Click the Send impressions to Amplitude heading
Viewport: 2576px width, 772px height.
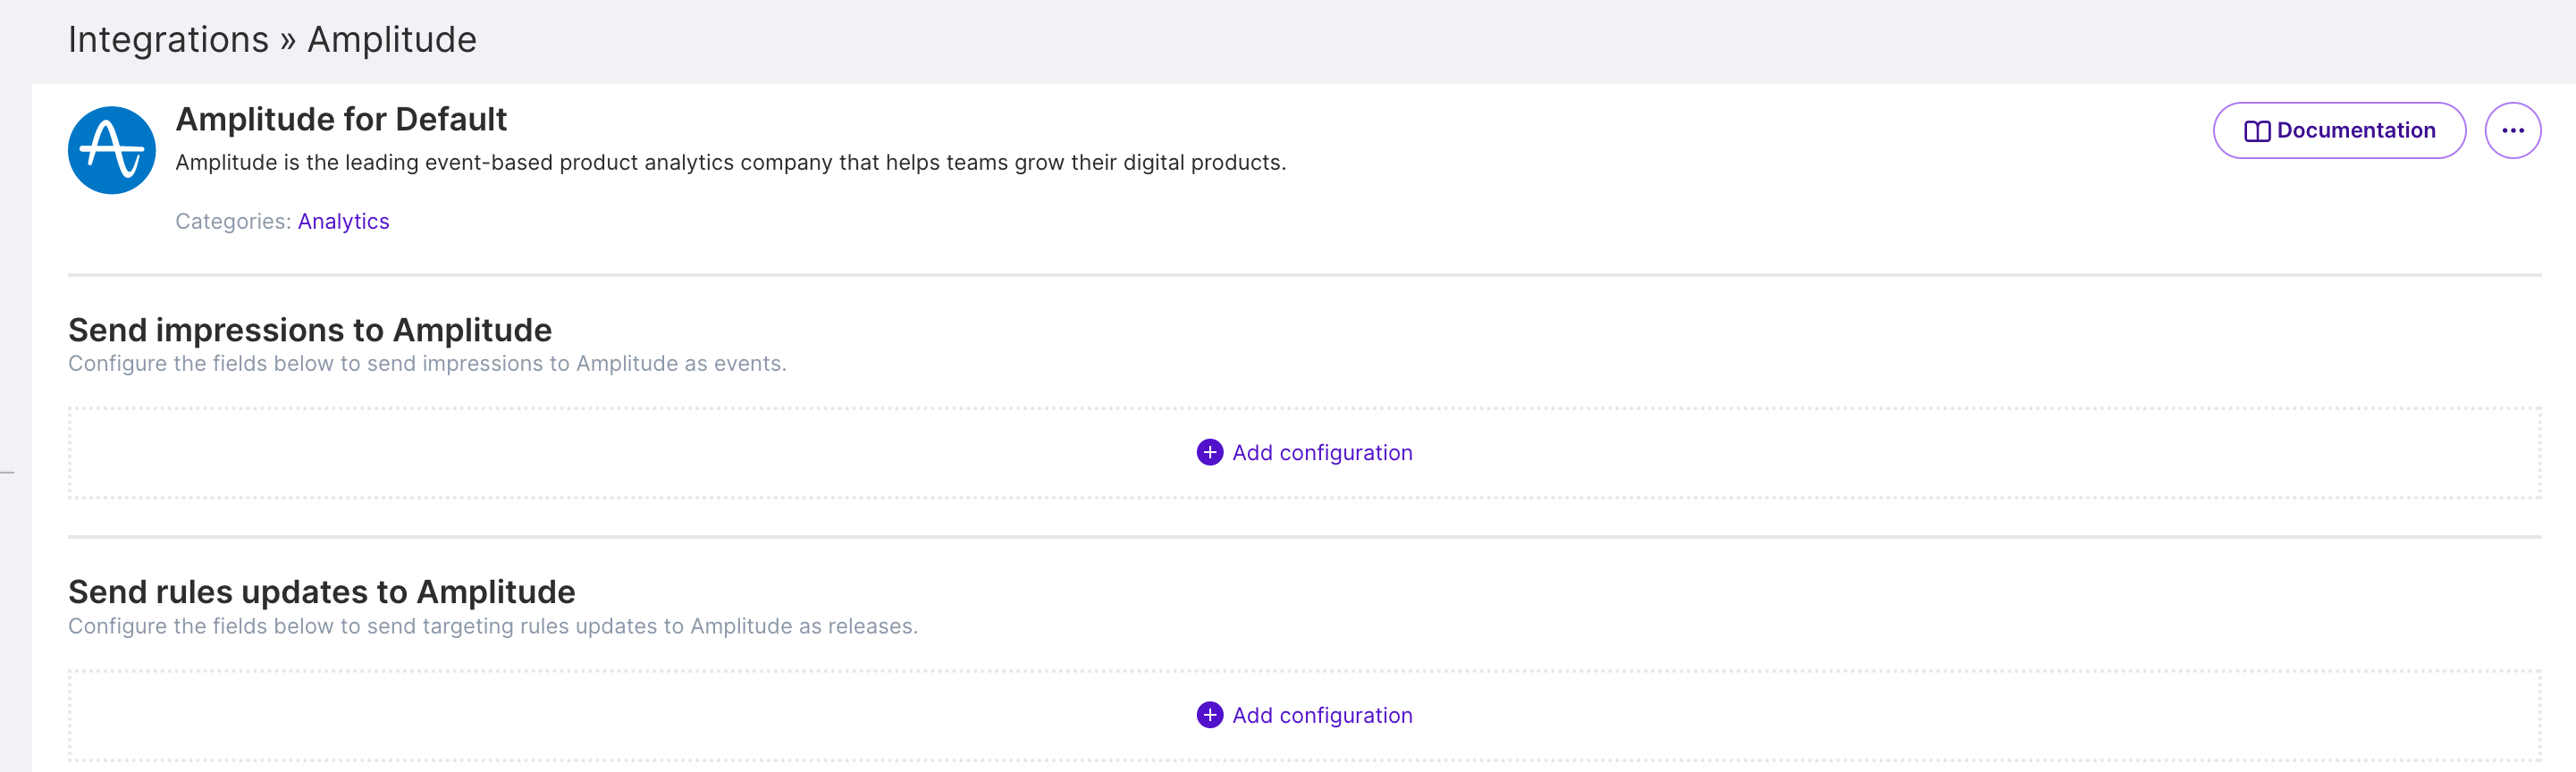tap(310, 330)
